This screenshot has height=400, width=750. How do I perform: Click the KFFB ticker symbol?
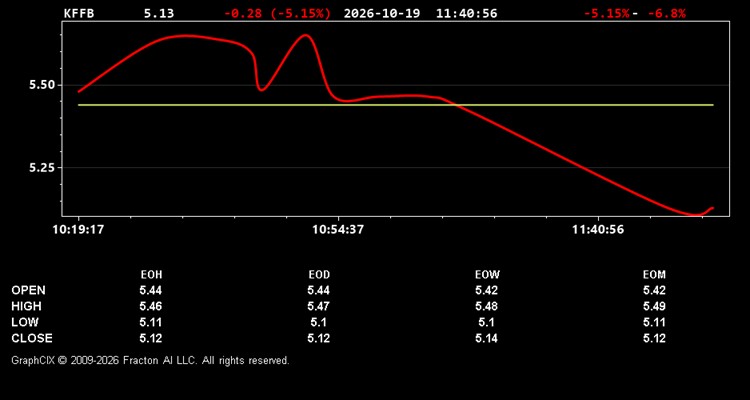pos(79,13)
